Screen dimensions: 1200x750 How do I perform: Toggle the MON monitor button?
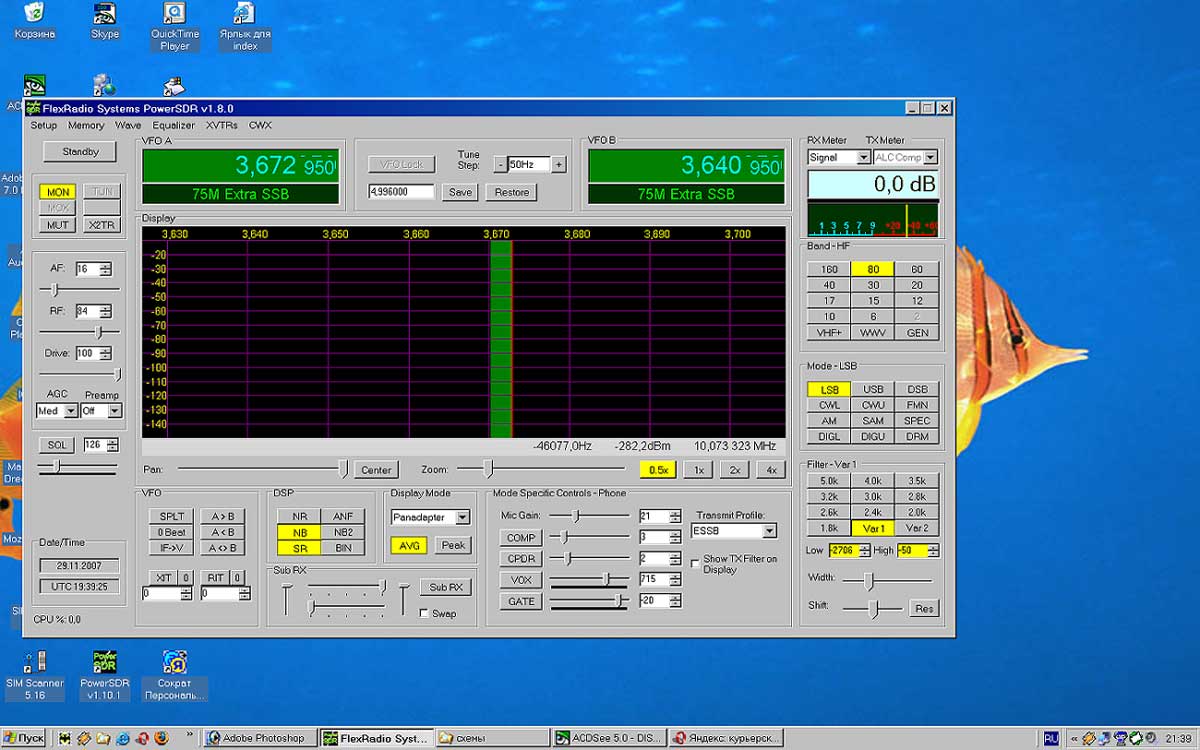[59, 192]
